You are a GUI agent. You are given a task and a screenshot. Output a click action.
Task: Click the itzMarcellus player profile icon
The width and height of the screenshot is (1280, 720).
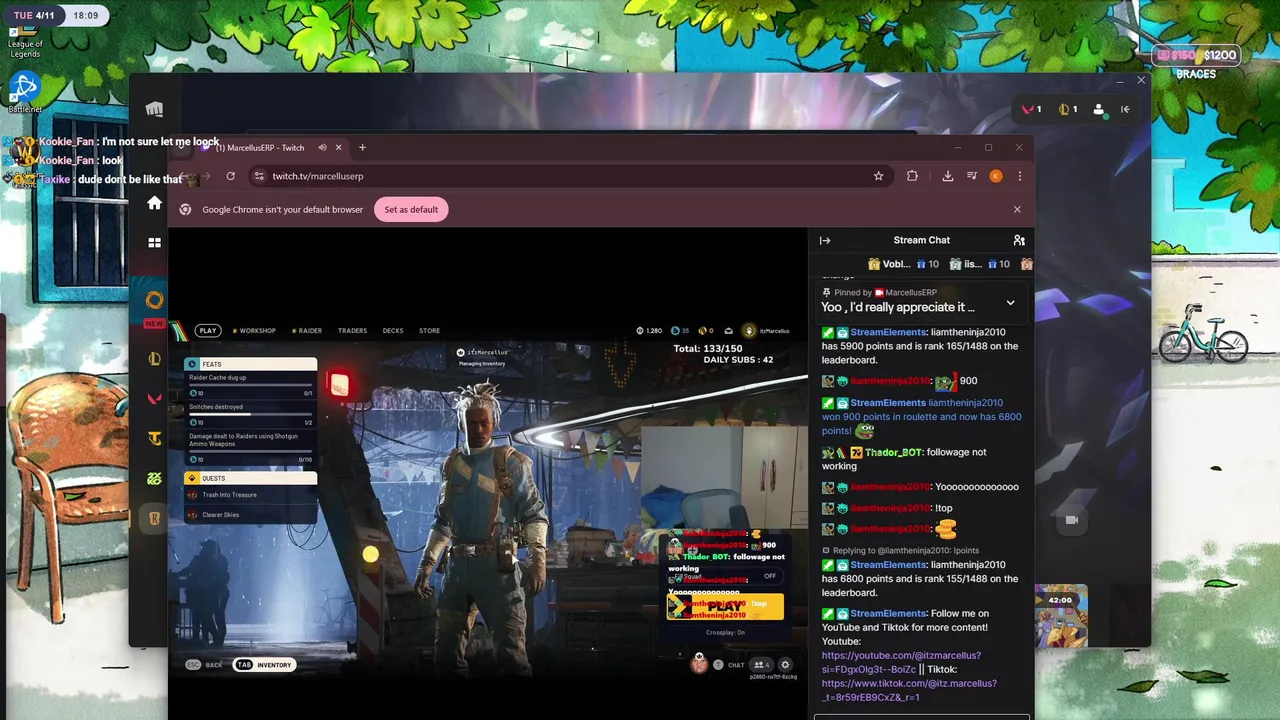(x=749, y=331)
